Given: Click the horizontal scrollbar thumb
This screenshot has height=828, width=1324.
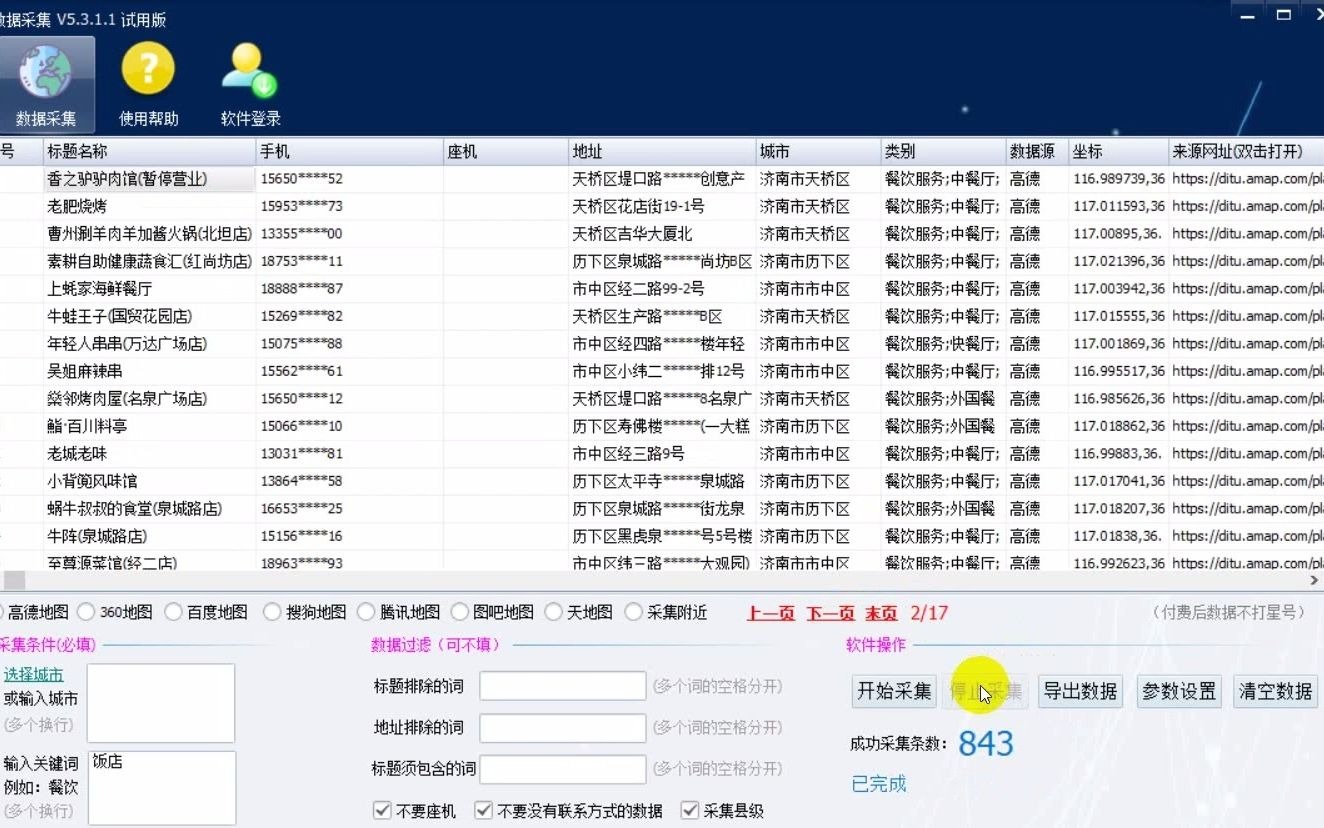Looking at the screenshot, I should 14,580.
